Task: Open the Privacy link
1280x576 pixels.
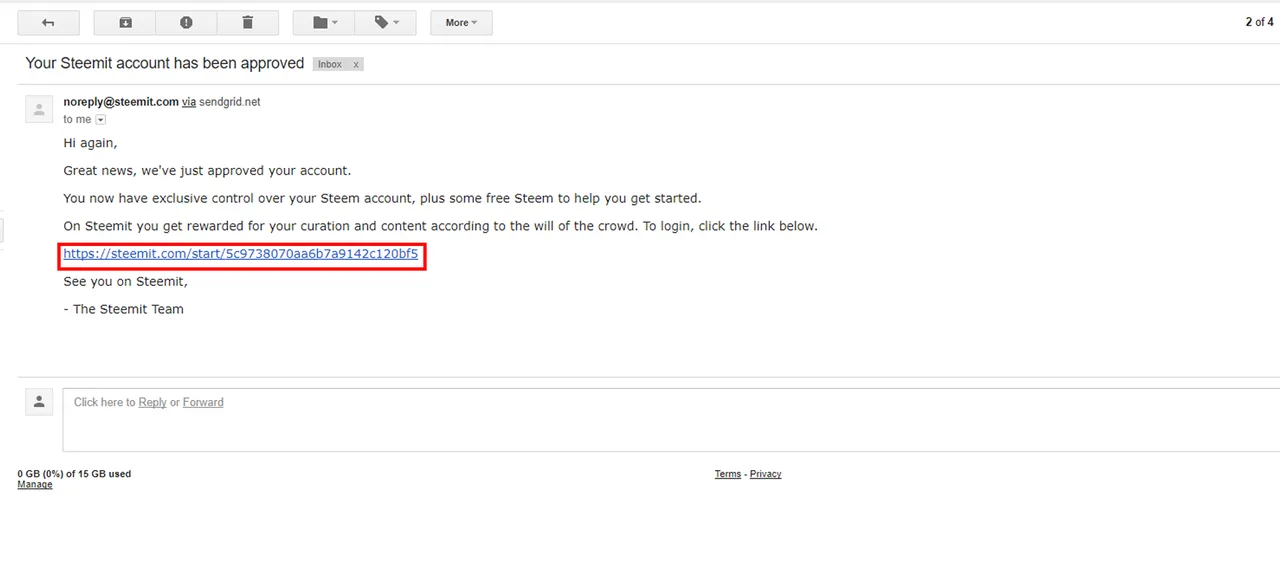Action: (765, 474)
